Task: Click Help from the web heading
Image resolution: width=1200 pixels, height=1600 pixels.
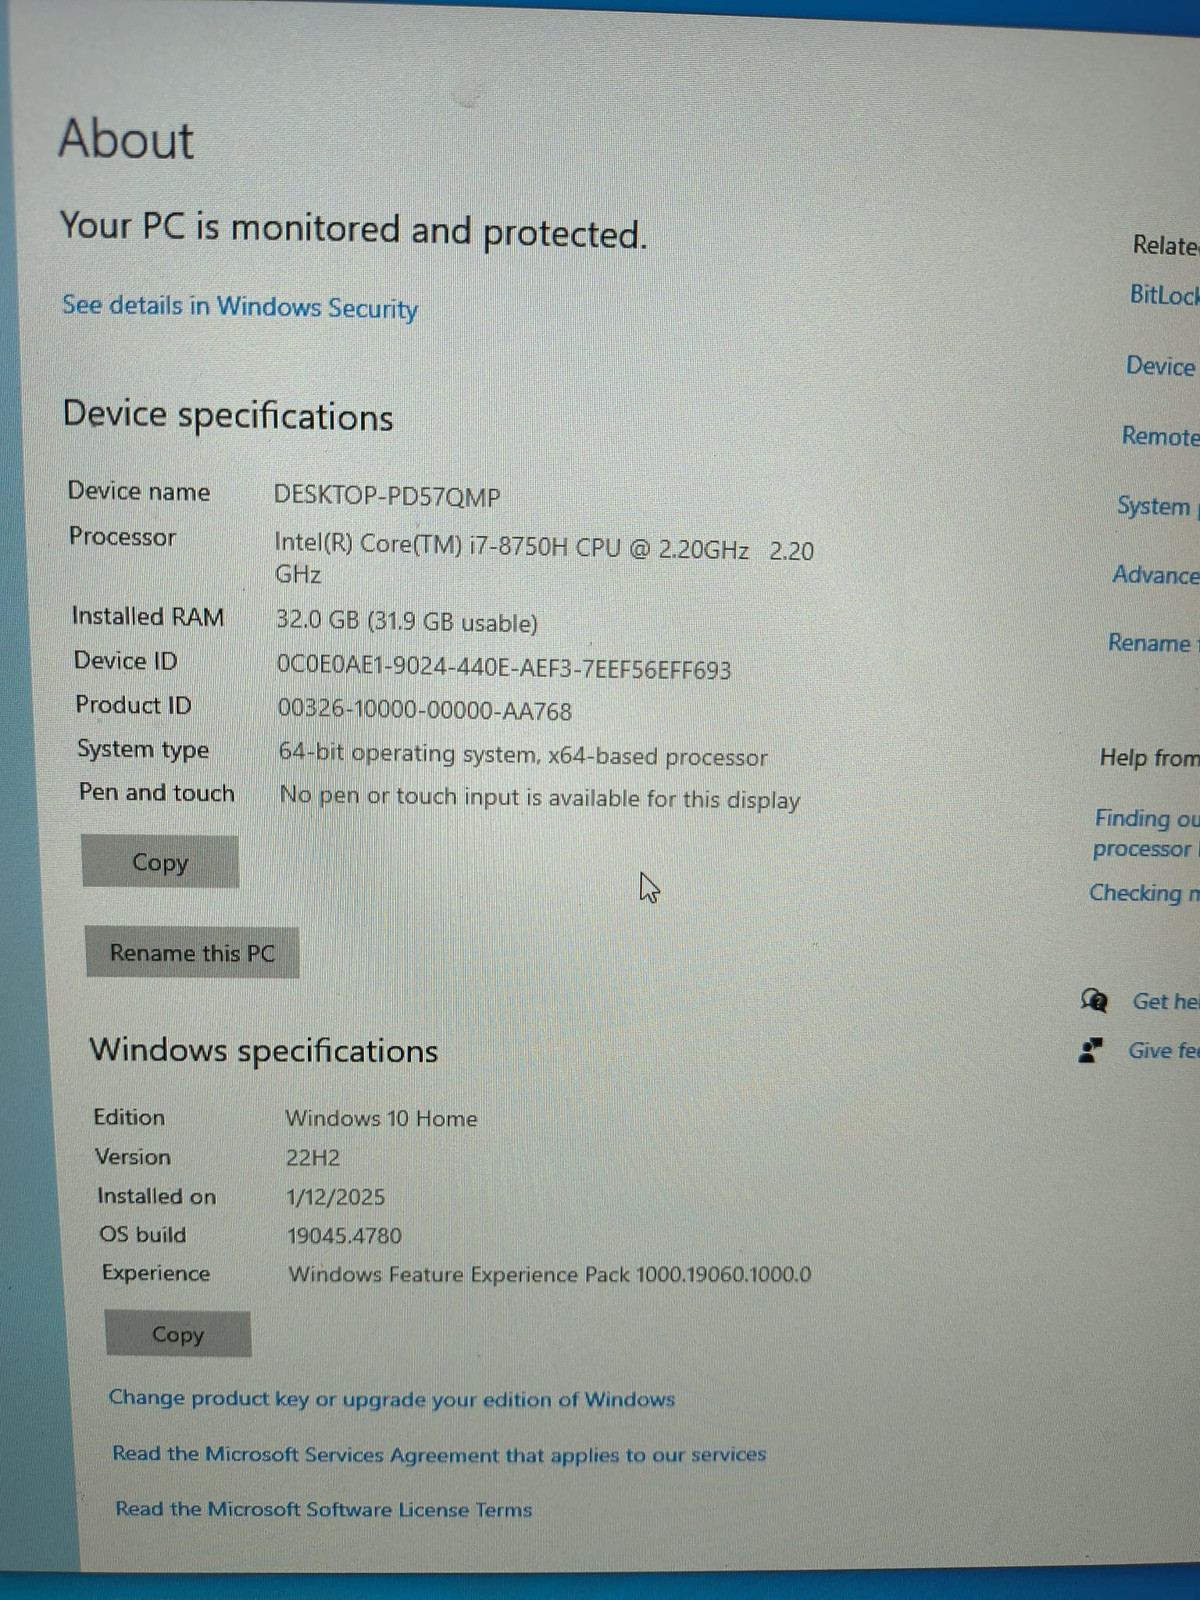Action: point(1149,758)
